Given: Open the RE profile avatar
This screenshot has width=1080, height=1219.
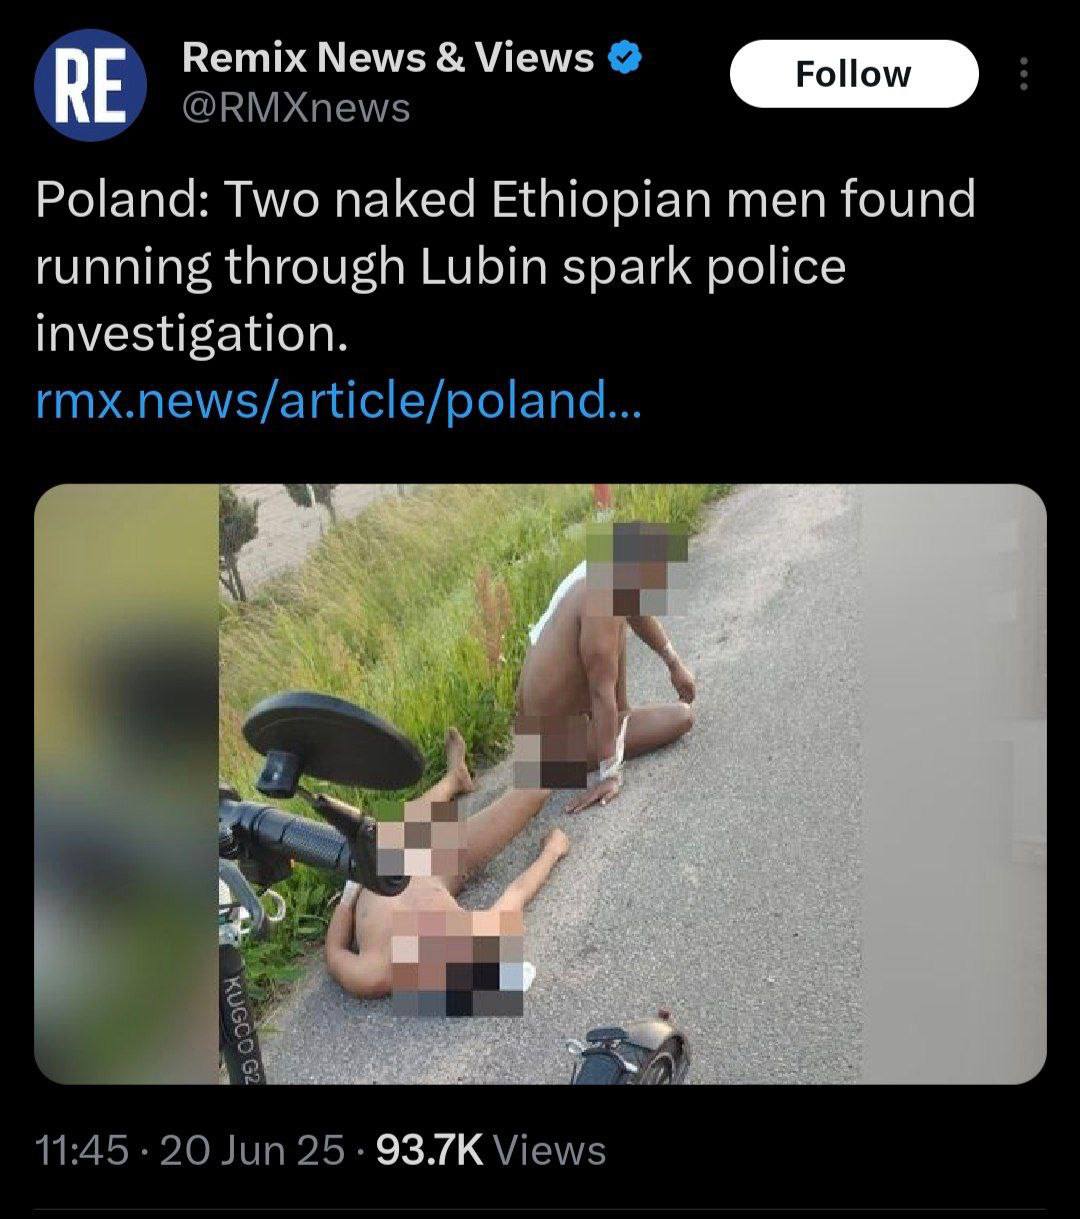Looking at the screenshot, I should coord(90,85).
